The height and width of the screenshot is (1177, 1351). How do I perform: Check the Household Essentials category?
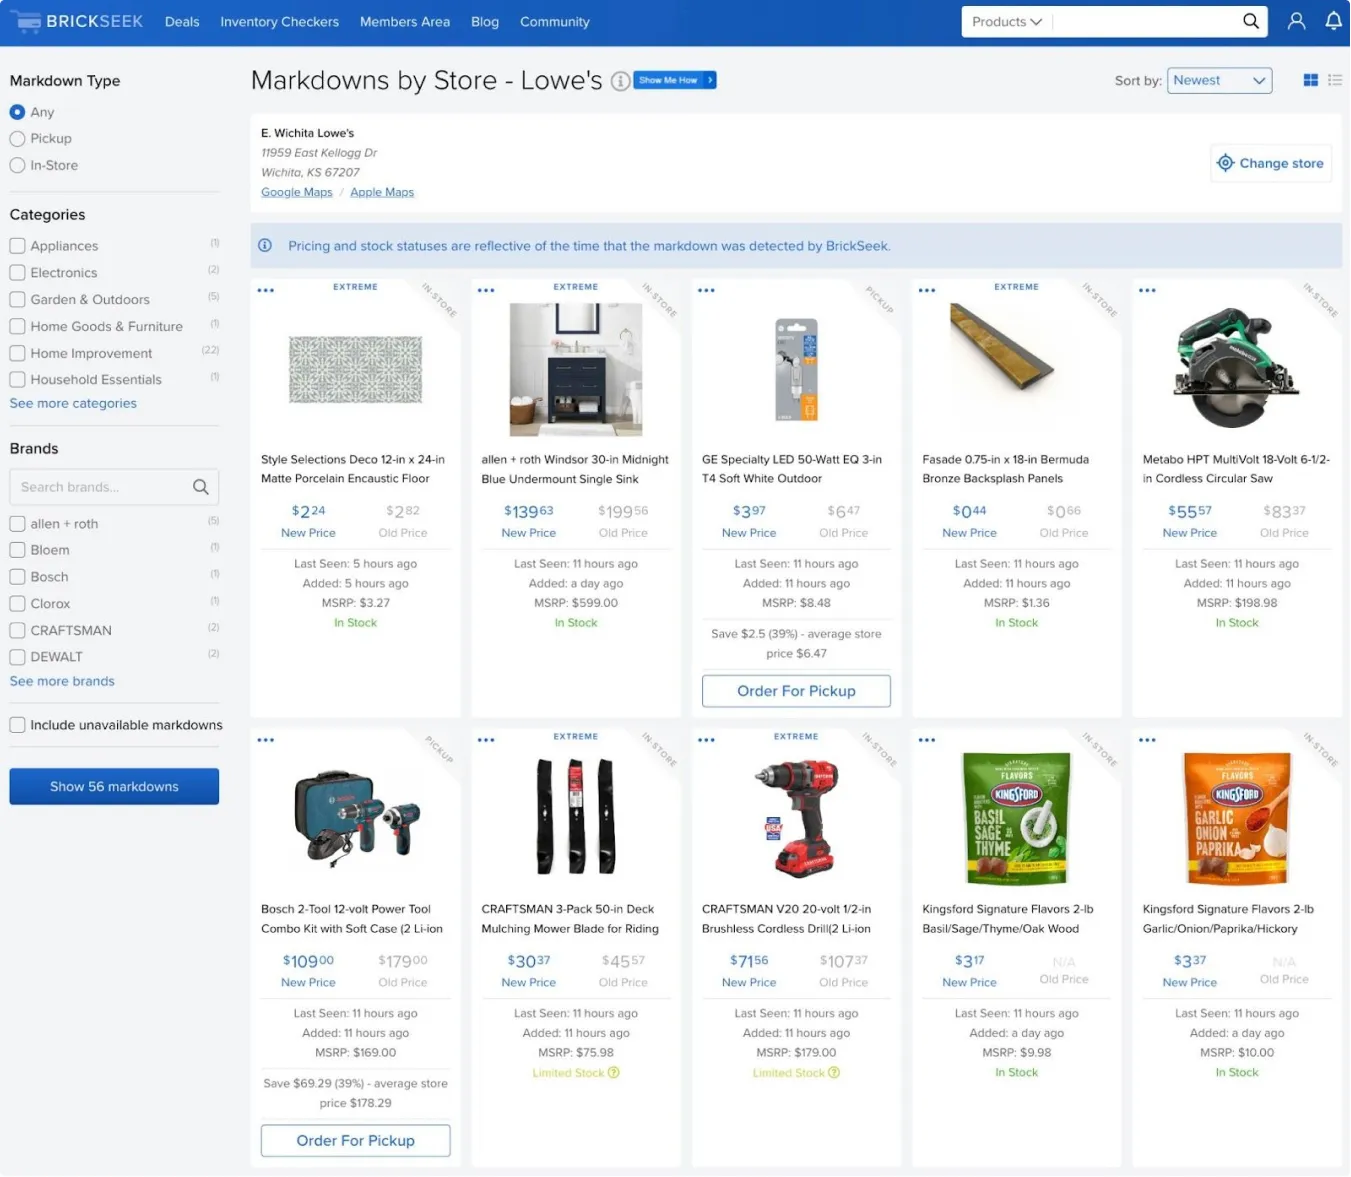point(17,380)
